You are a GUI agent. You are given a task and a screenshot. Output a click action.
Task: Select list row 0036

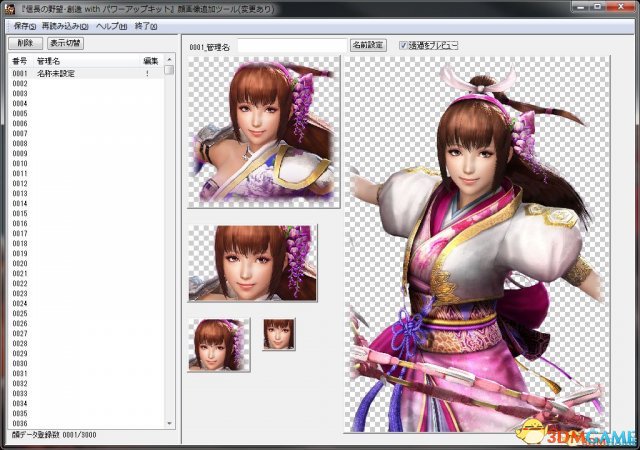[87, 423]
